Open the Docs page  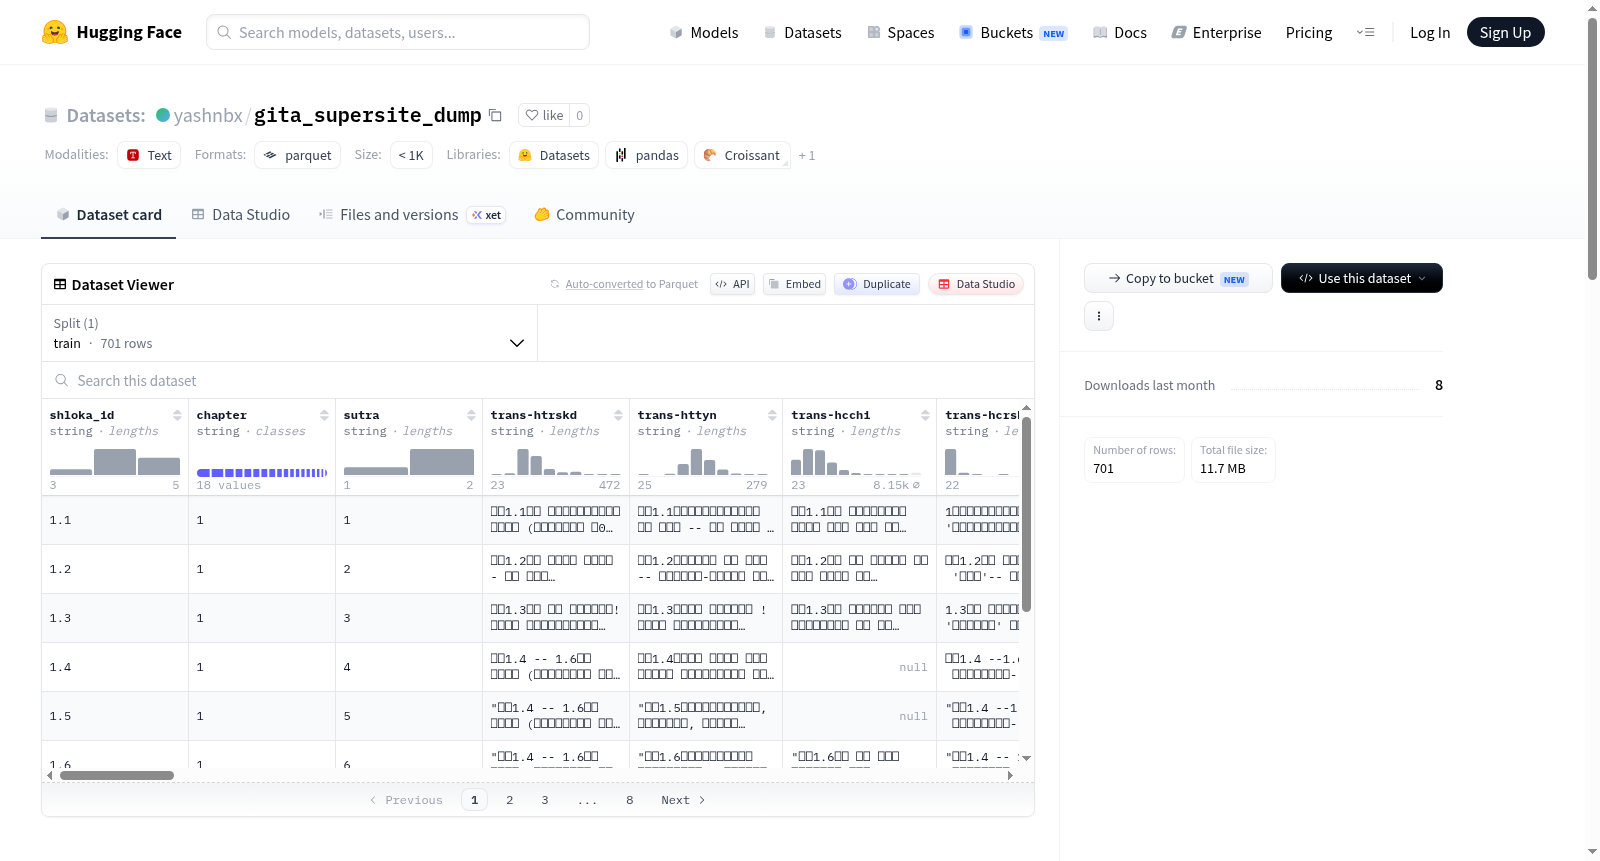(x=1119, y=32)
